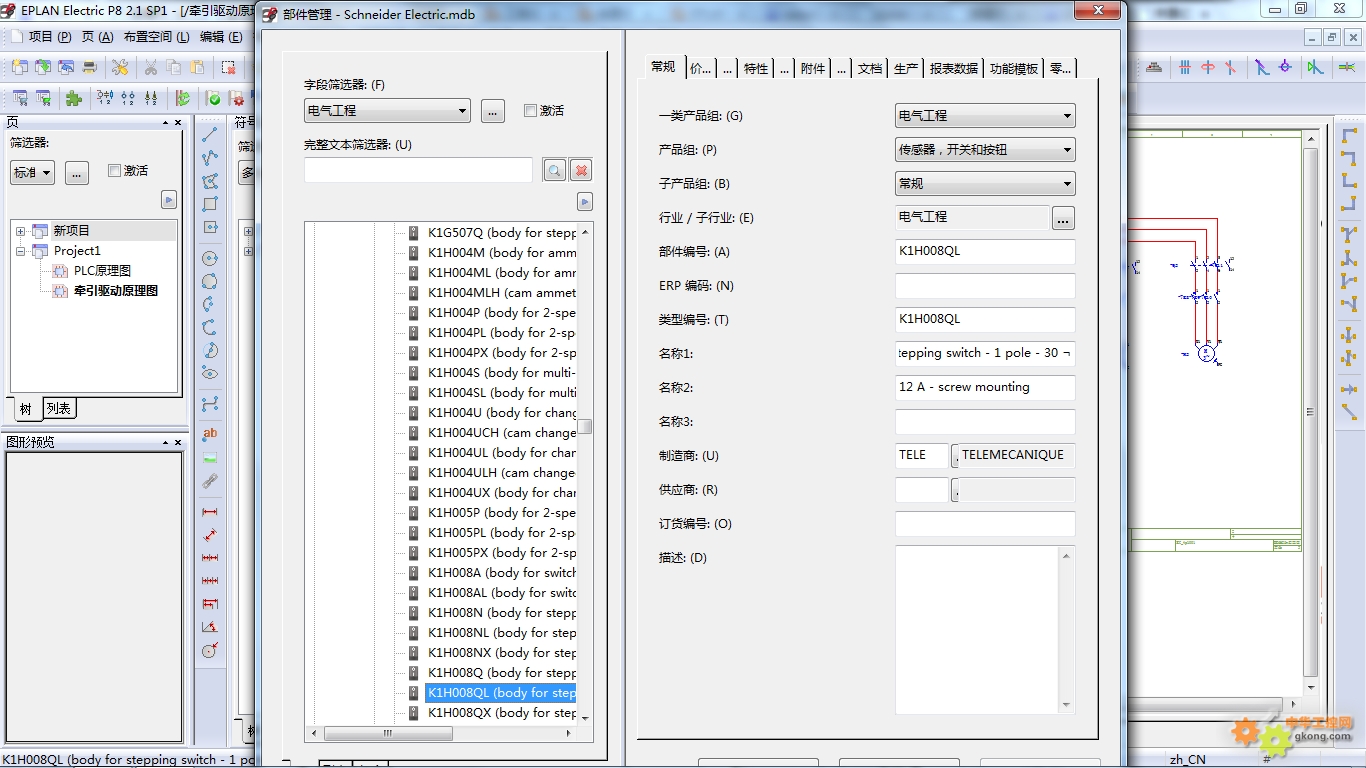
Task: Select the PLC原理图 page
Action: 102,271
